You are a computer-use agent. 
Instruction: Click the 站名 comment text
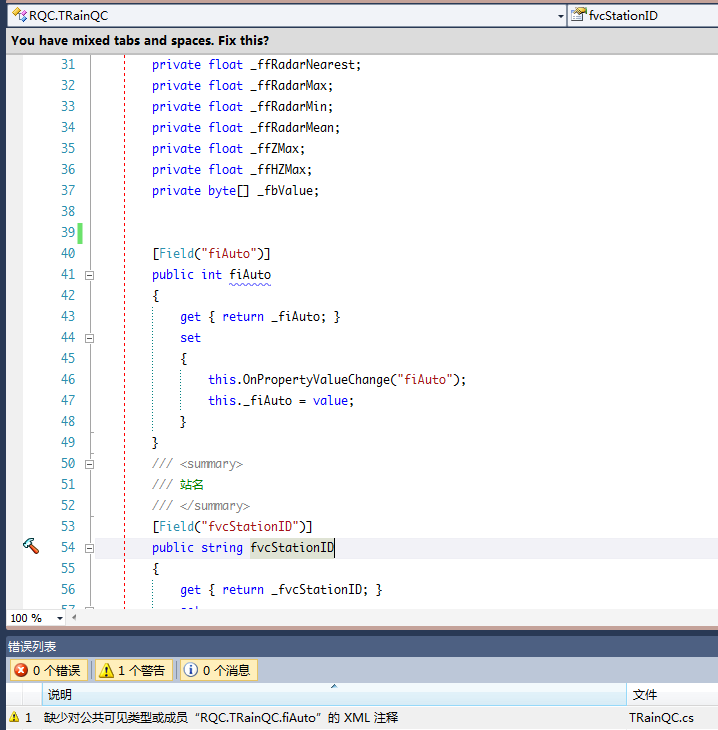[x=192, y=485]
